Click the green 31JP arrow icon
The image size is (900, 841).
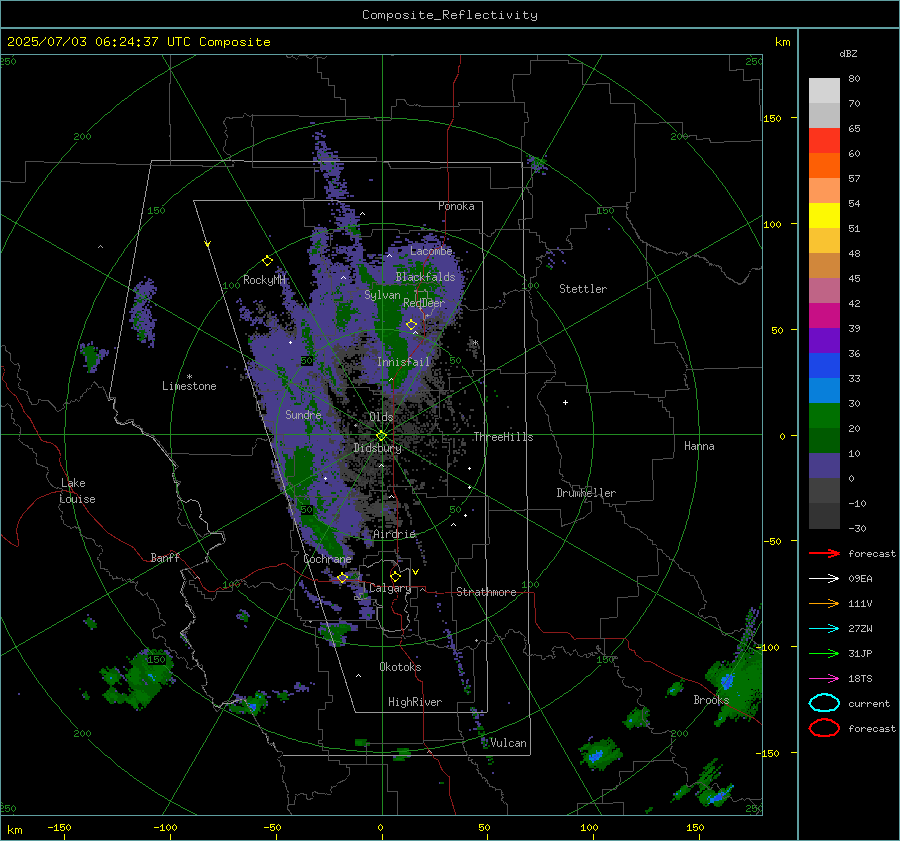[x=824, y=653]
